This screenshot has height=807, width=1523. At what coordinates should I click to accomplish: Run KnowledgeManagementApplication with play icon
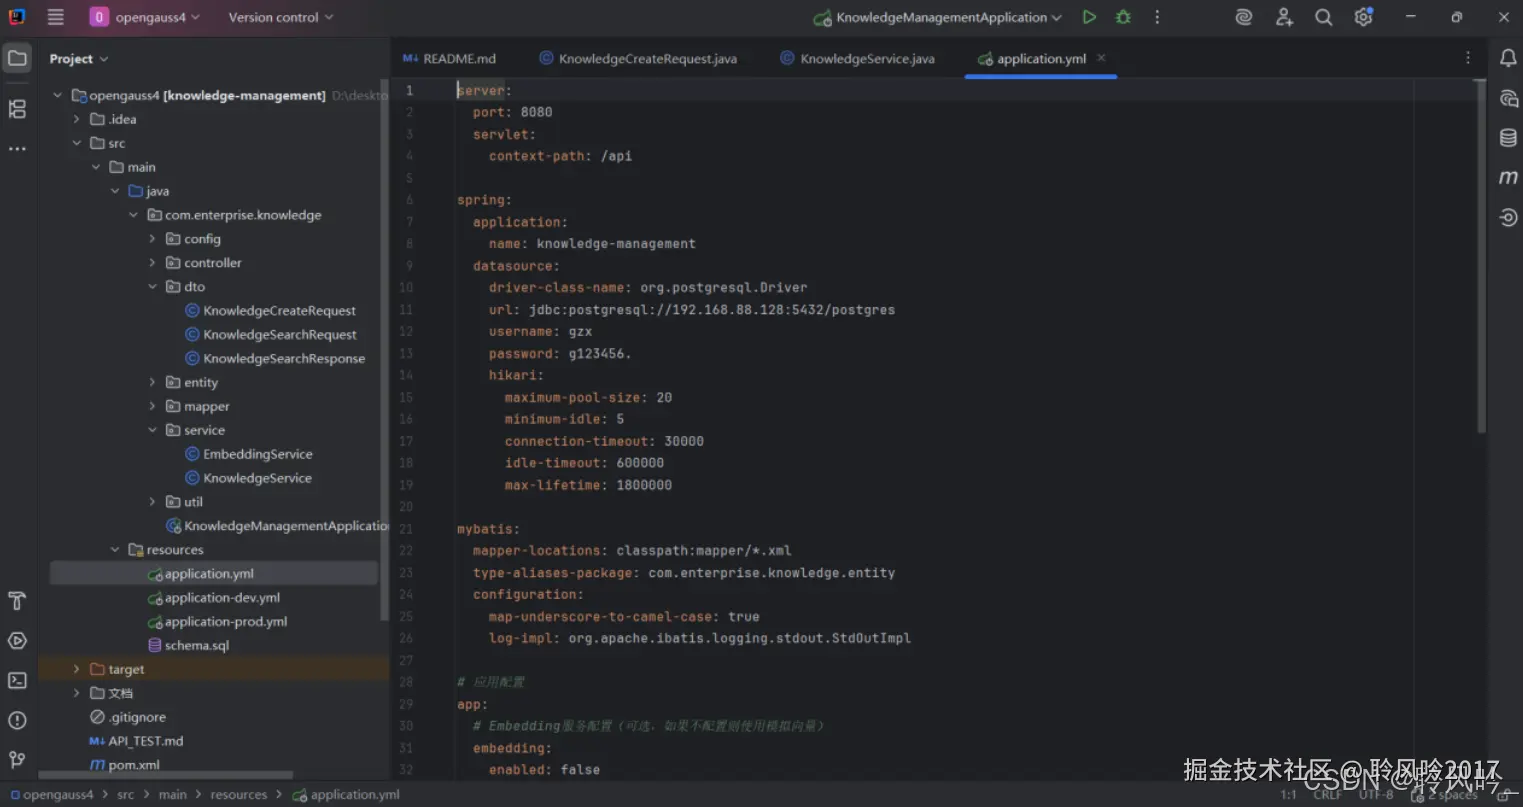[x=1089, y=17]
